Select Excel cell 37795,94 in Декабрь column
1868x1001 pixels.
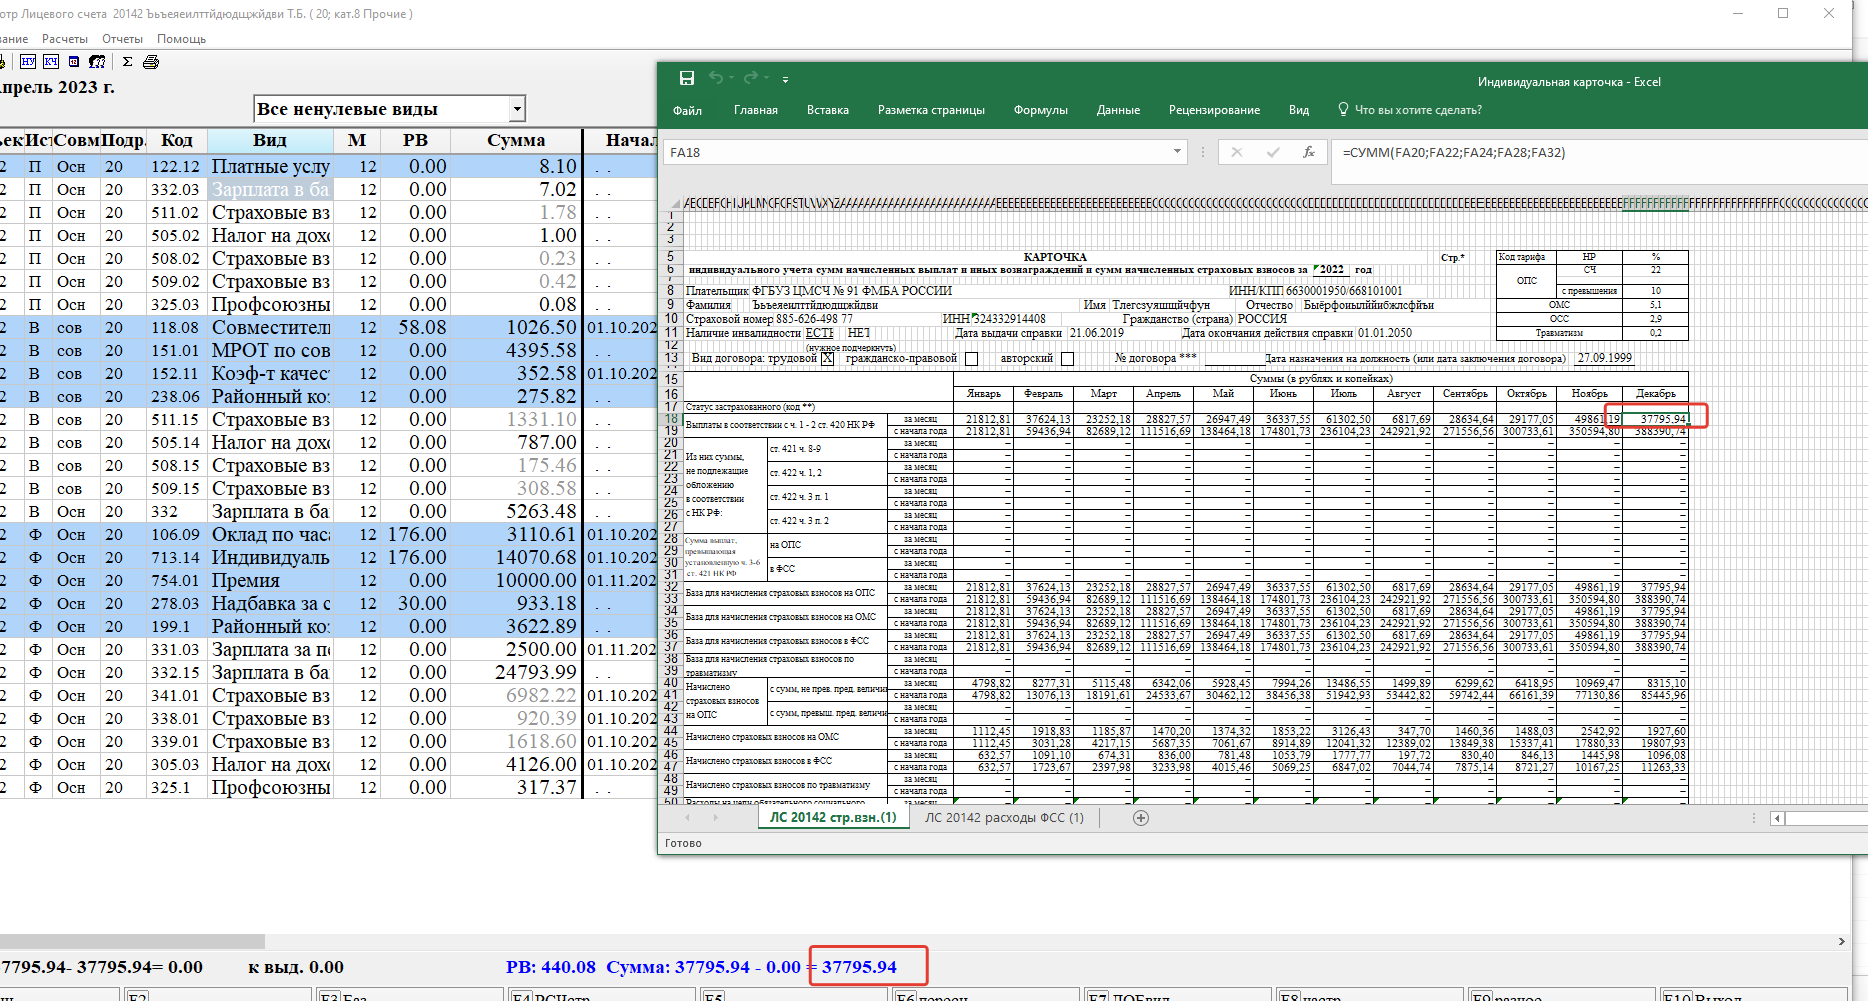click(1656, 419)
